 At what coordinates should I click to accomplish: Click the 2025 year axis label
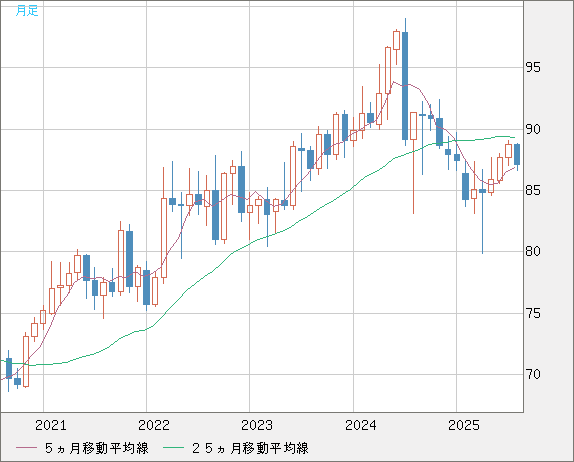[464, 425]
